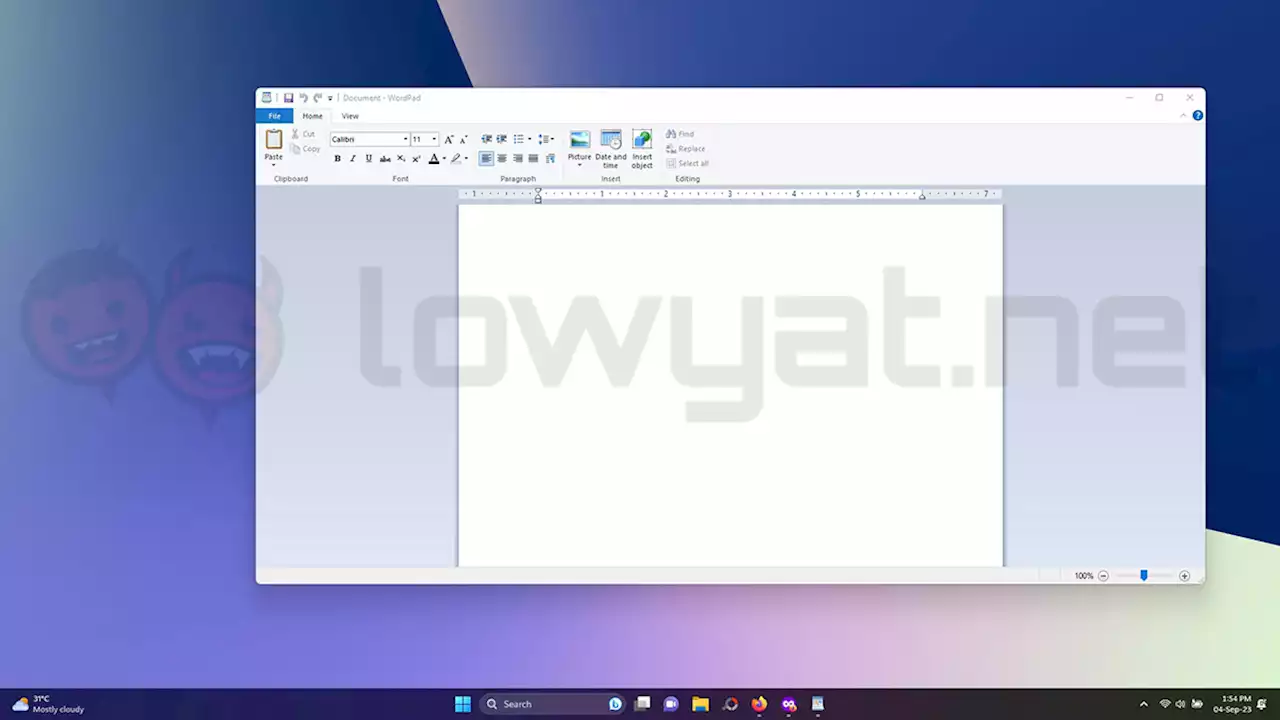
Task: Click Undo arrow in quick access toolbar
Action: click(303, 98)
